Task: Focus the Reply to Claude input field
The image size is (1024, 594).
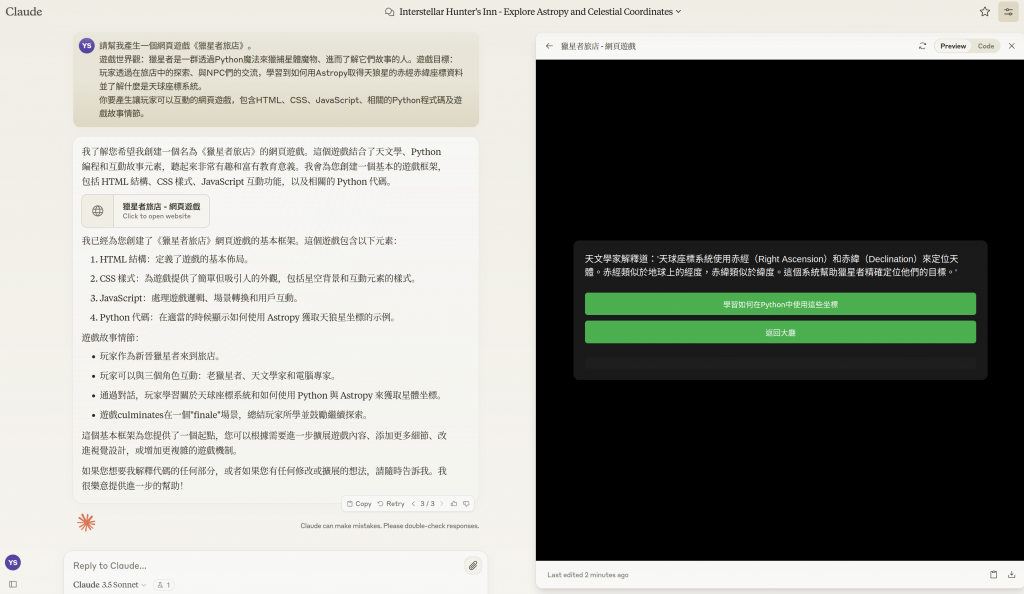Action: click(x=264, y=566)
